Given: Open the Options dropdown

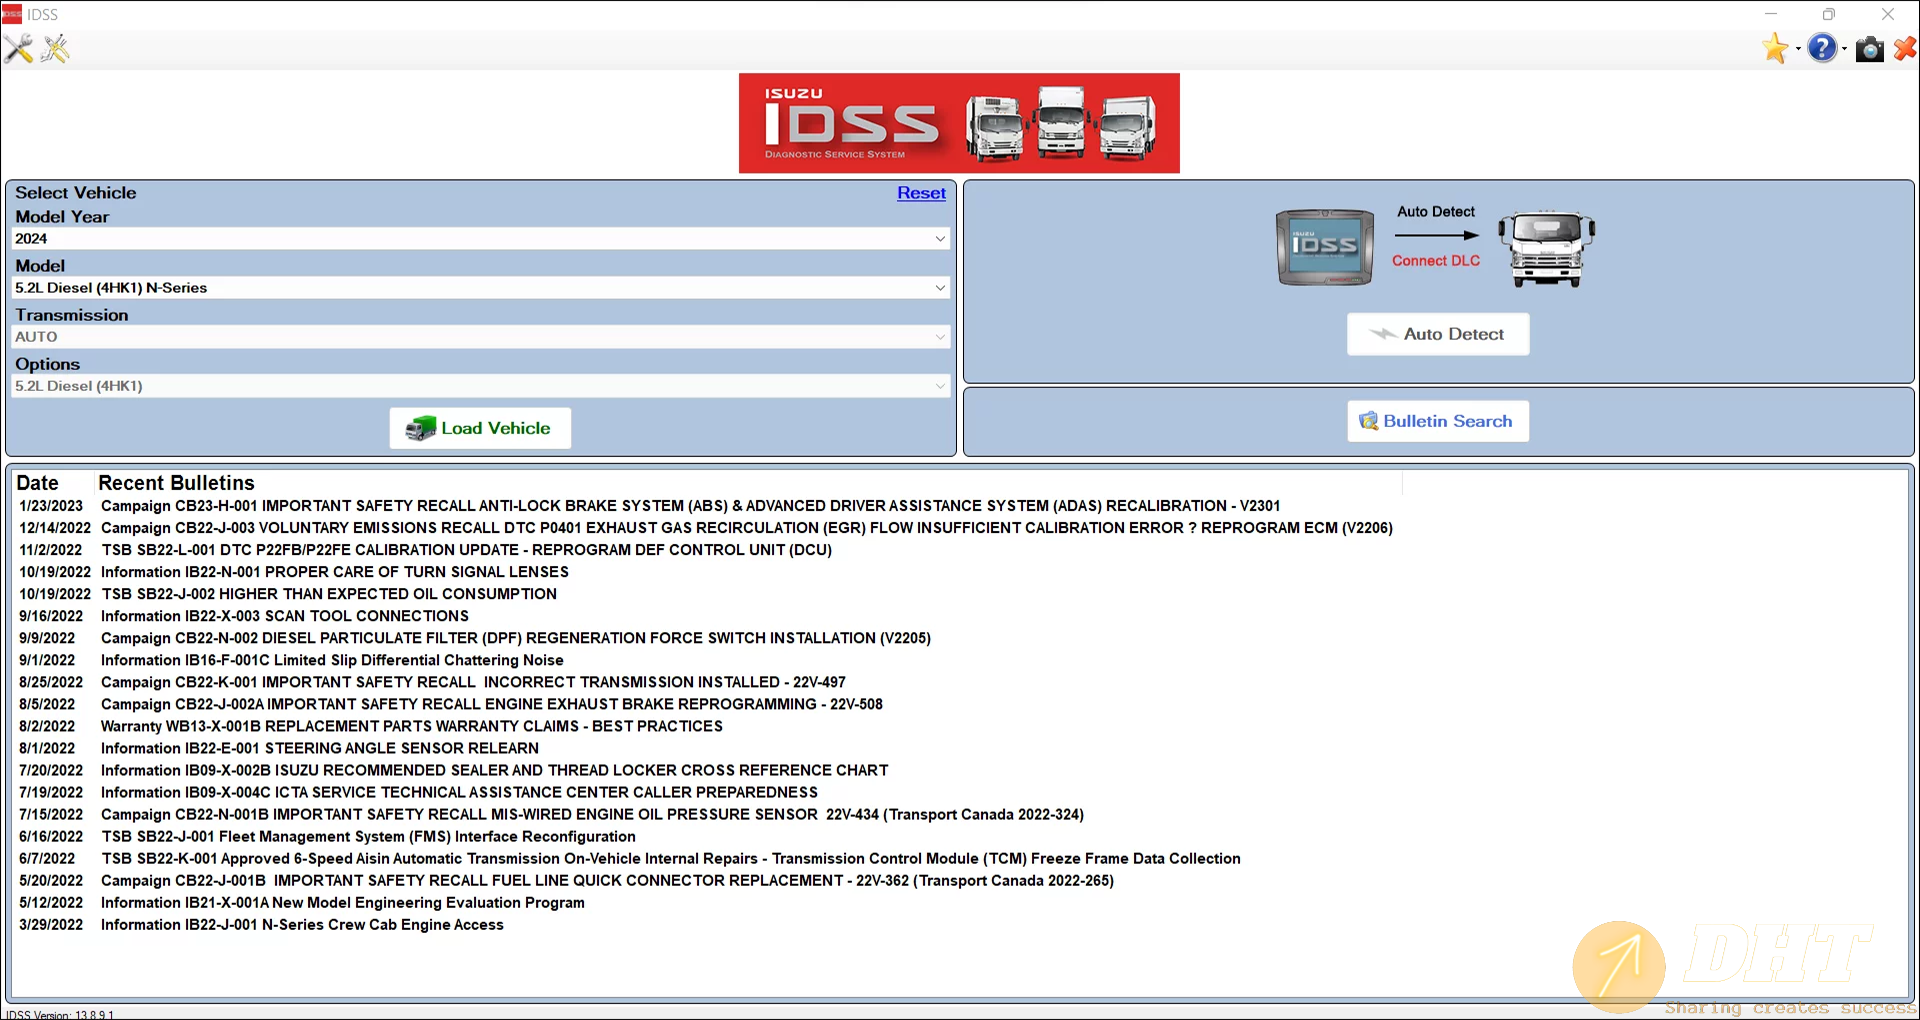Looking at the screenshot, I should pyautogui.click(x=480, y=386).
